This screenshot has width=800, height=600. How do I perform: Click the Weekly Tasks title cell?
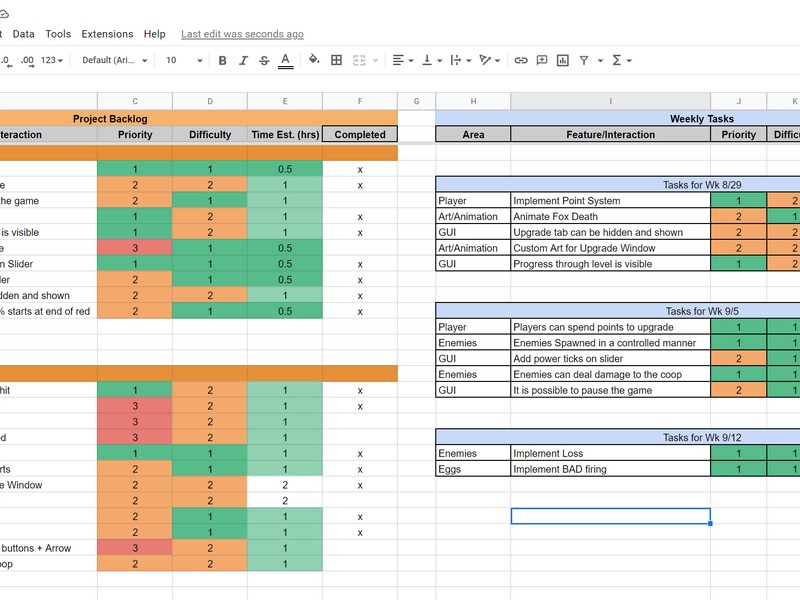(618, 118)
